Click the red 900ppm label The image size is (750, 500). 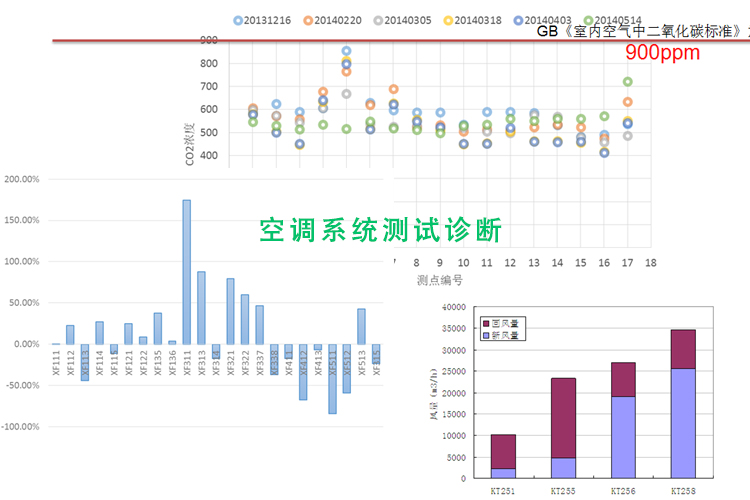(x=662, y=53)
